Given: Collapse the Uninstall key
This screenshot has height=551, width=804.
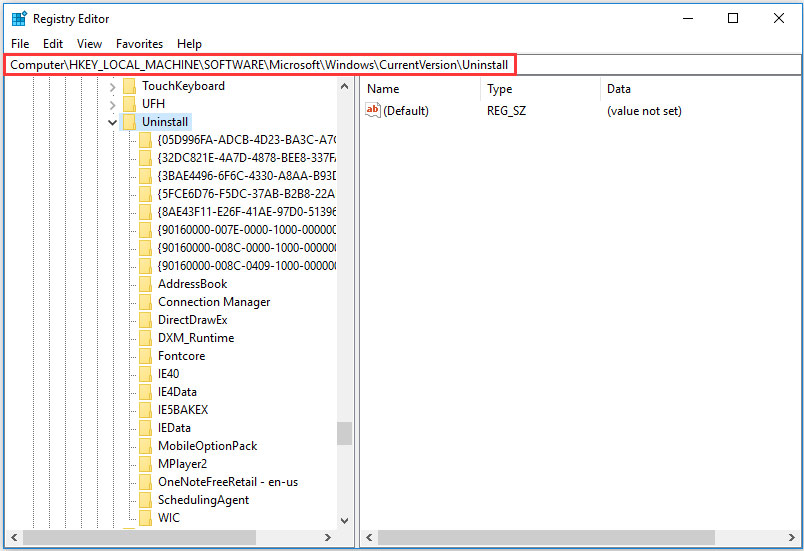Looking at the screenshot, I should pos(112,123).
